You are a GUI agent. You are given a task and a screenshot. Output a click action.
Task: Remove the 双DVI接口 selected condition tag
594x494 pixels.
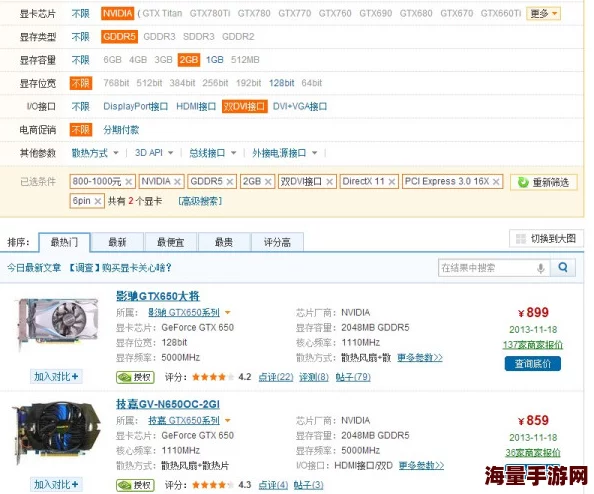tap(330, 182)
